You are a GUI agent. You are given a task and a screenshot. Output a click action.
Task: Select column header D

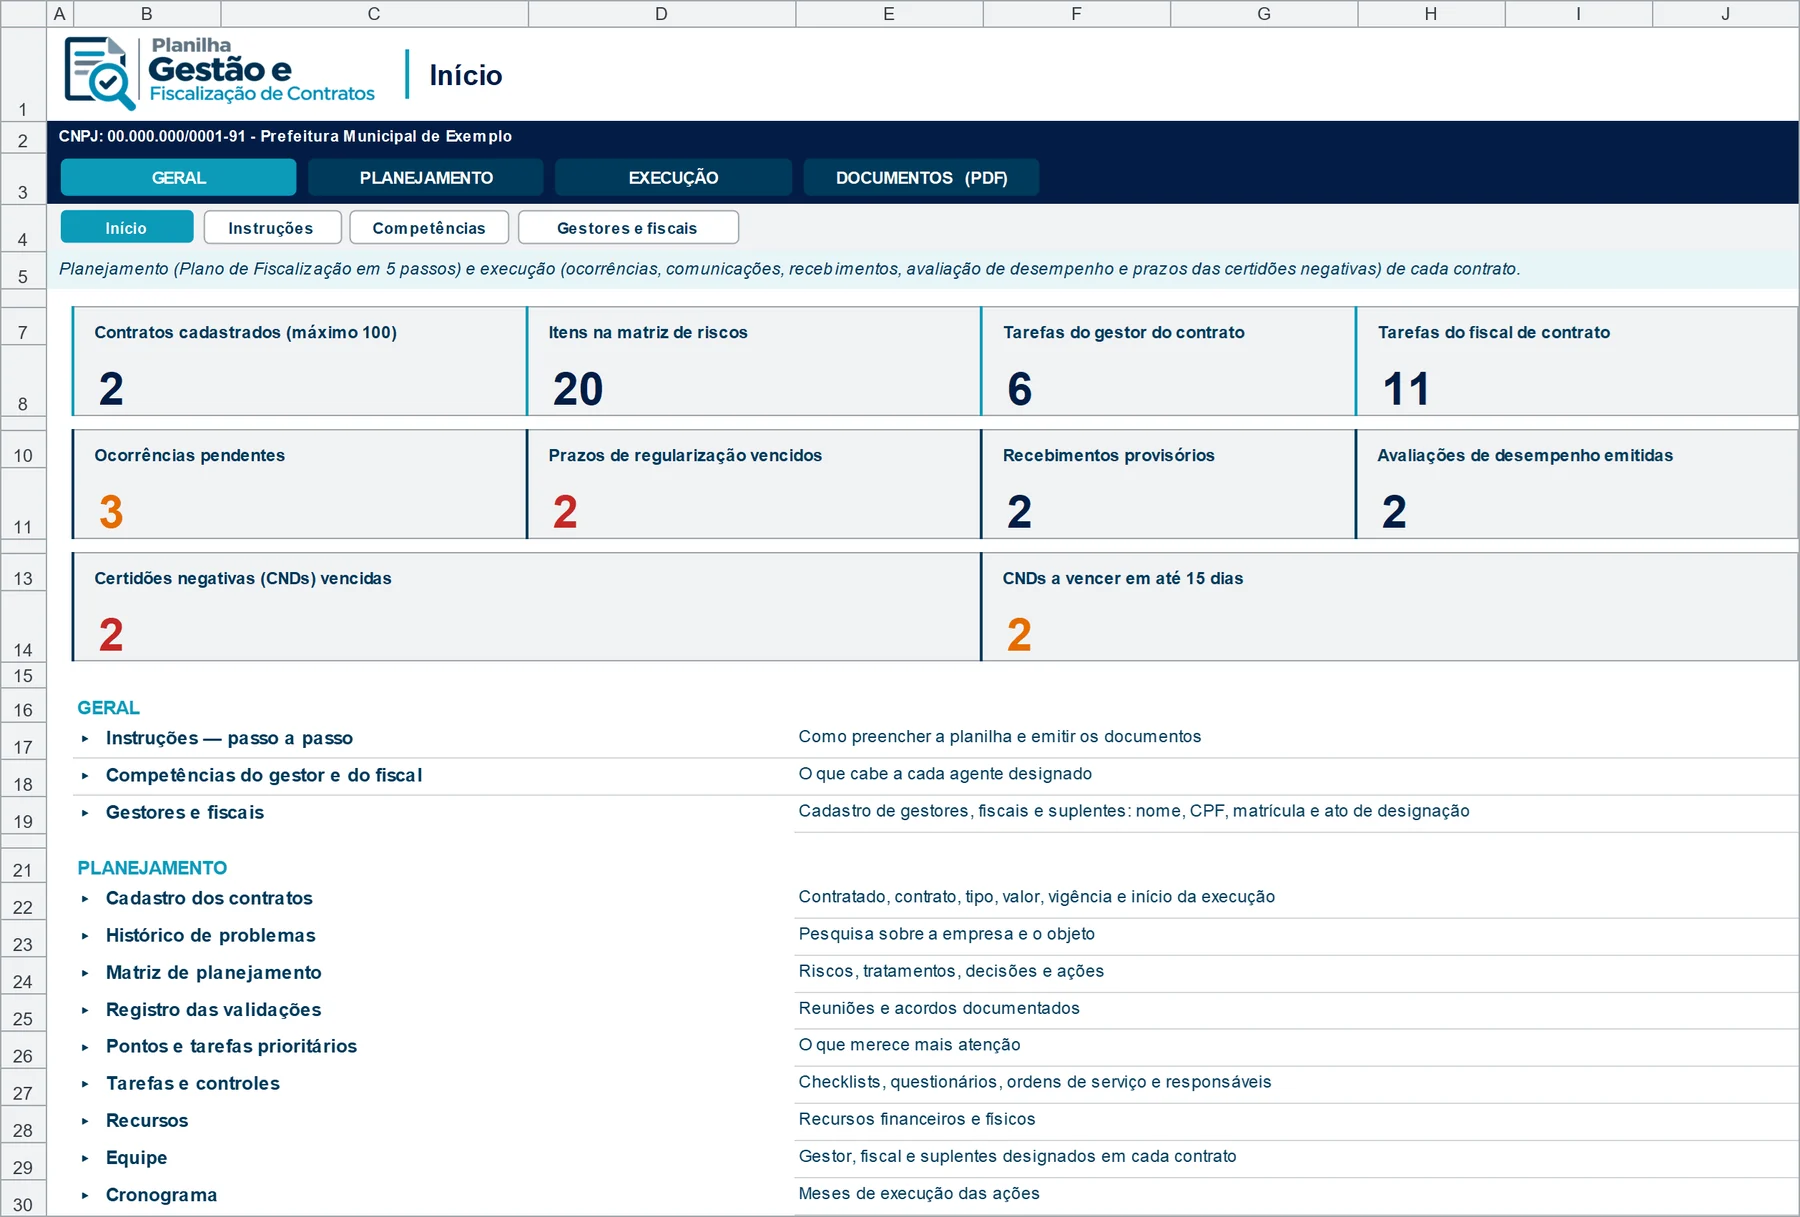pos(661,13)
